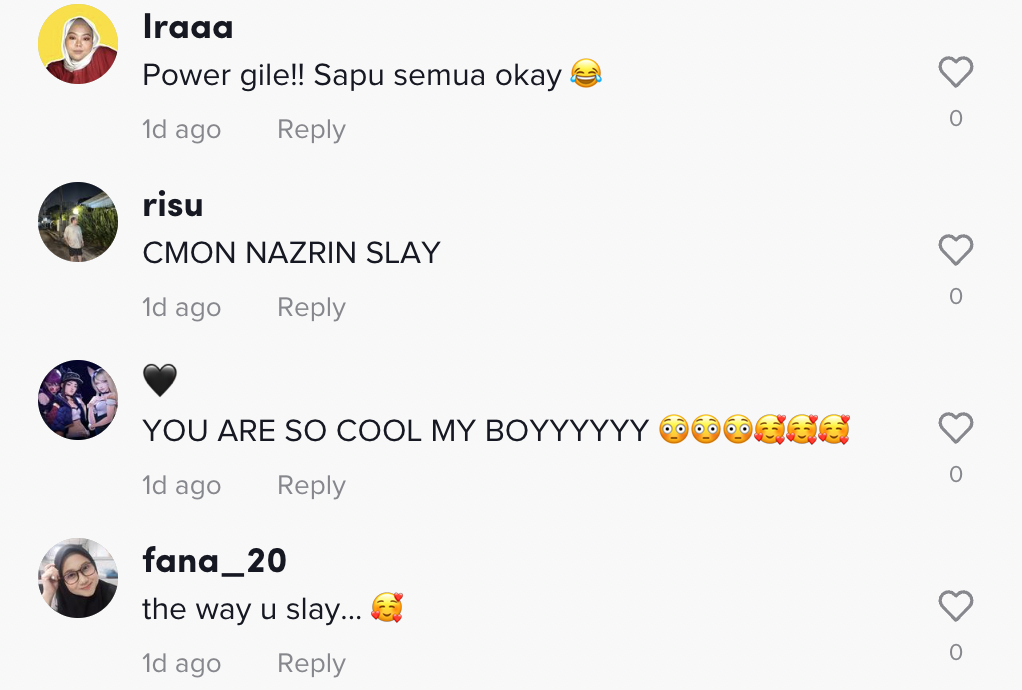Tap the heart on risu's comment
This screenshot has height=690, width=1022.
[955, 250]
